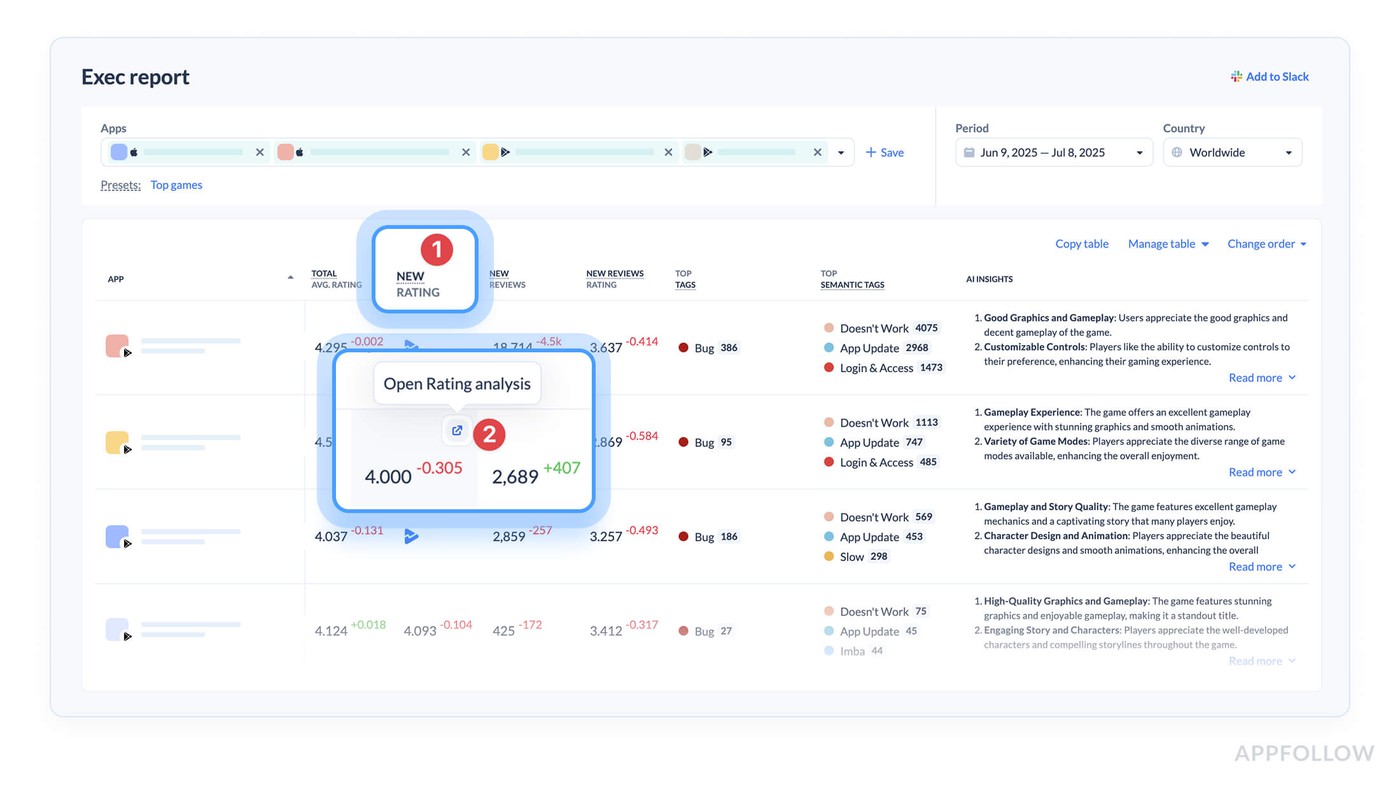Select the Top games preset
This screenshot has height=786, width=1400.
(x=176, y=185)
